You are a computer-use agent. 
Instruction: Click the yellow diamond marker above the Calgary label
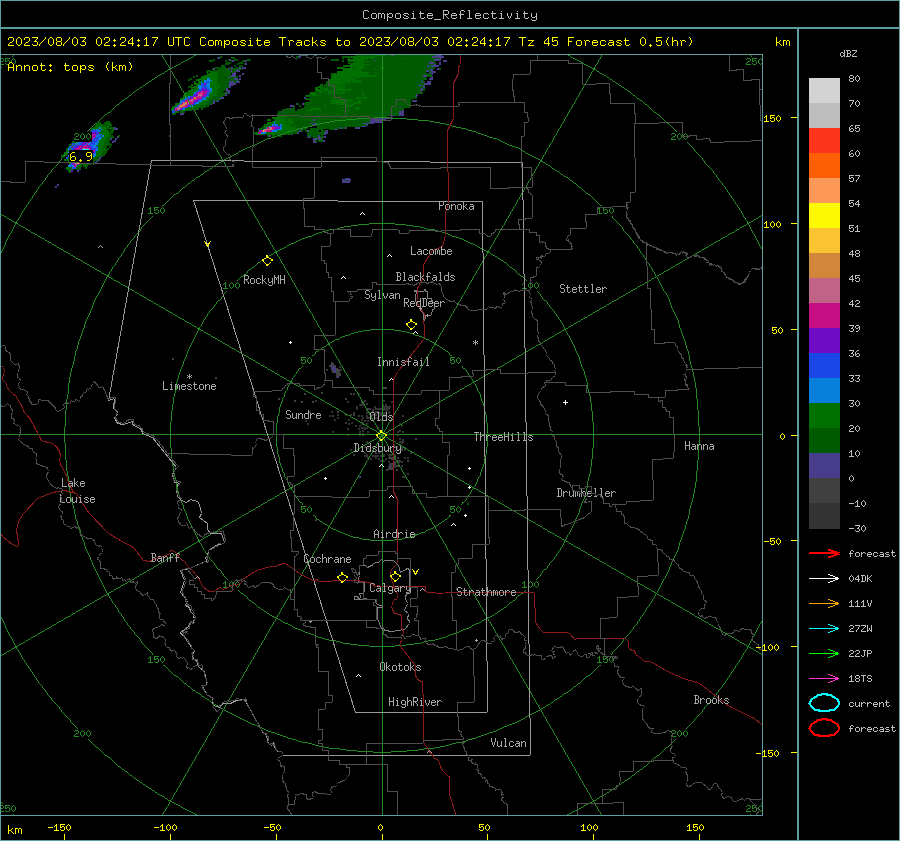pyautogui.click(x=395, y=576)
